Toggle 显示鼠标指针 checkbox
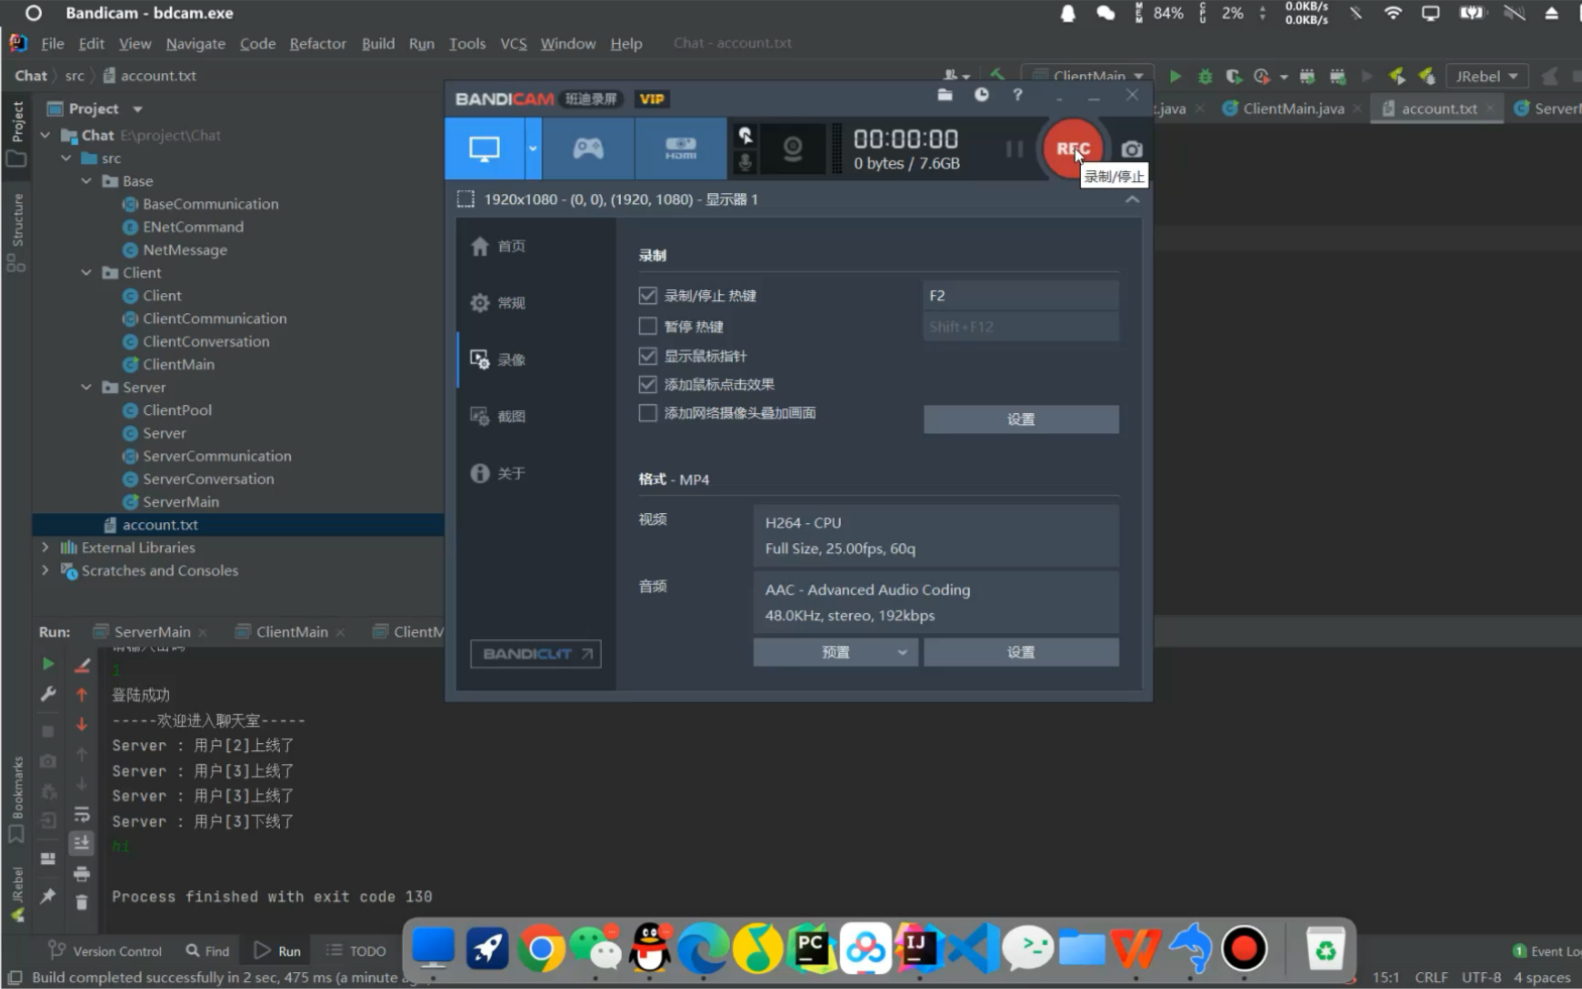The image size is (1582, 989). click(x=648, y=356)
